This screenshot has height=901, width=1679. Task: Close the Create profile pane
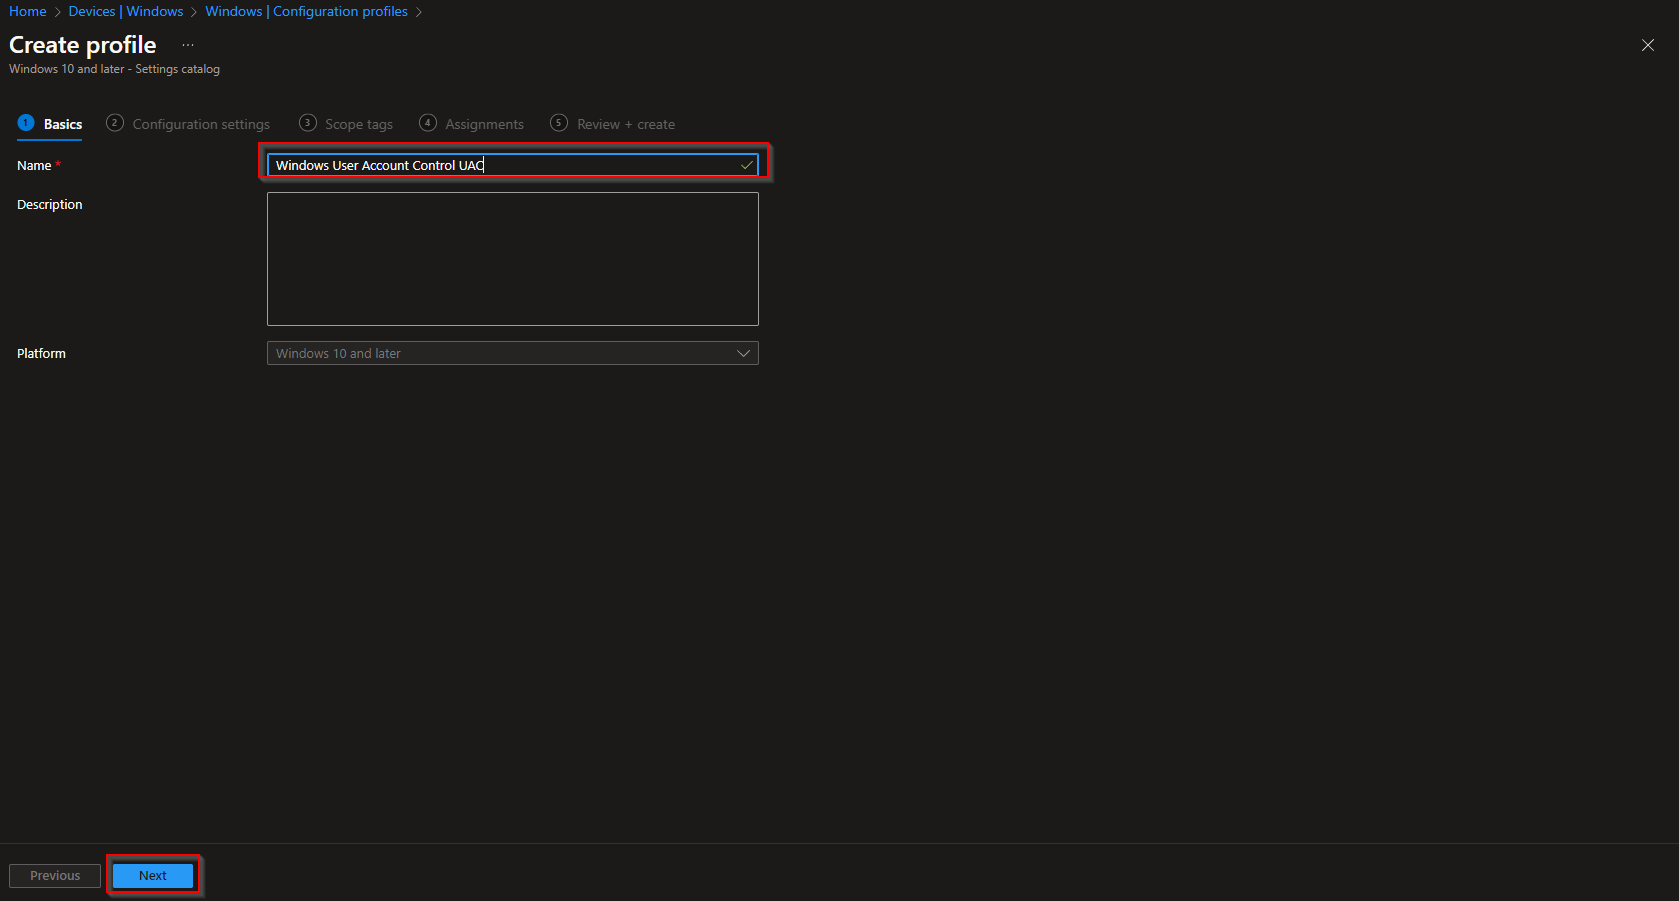[x=1647, y=45]
